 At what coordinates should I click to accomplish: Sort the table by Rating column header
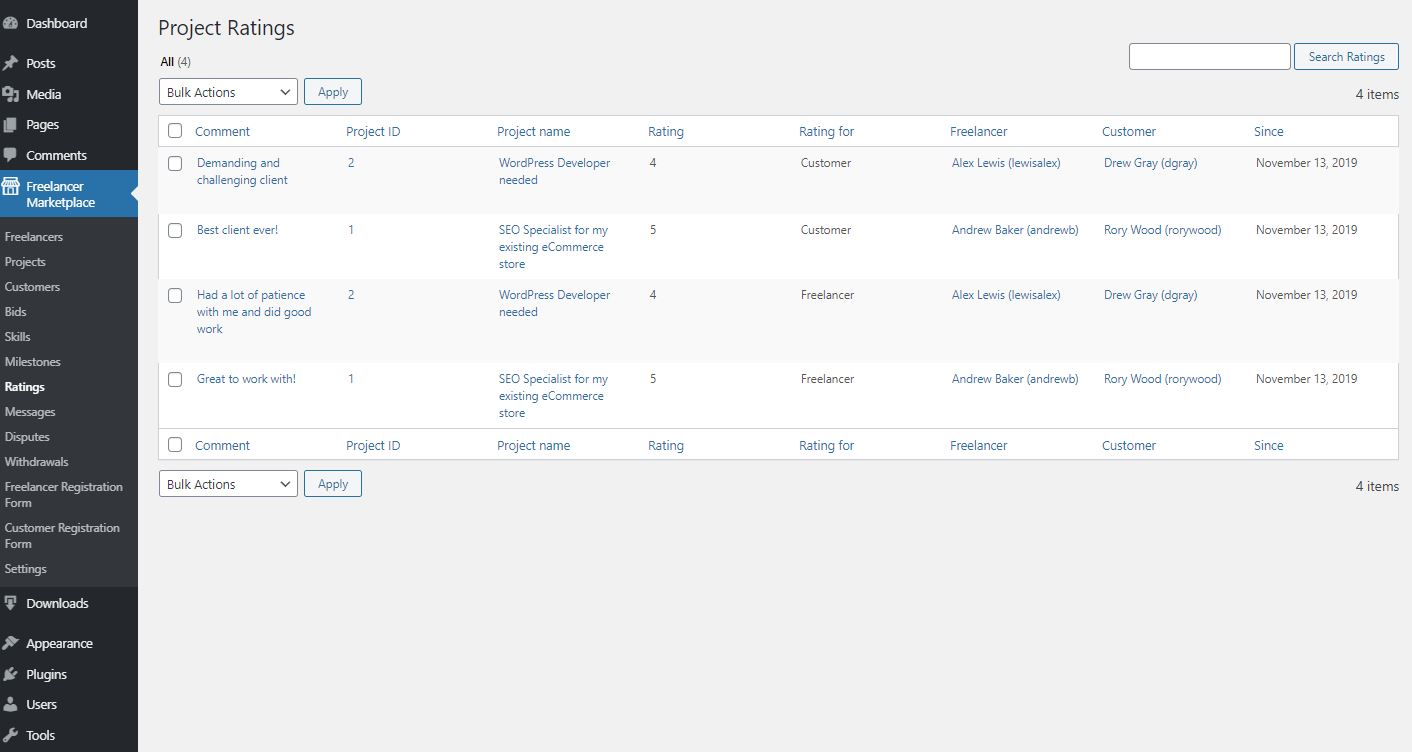click(x=666, y=131)
